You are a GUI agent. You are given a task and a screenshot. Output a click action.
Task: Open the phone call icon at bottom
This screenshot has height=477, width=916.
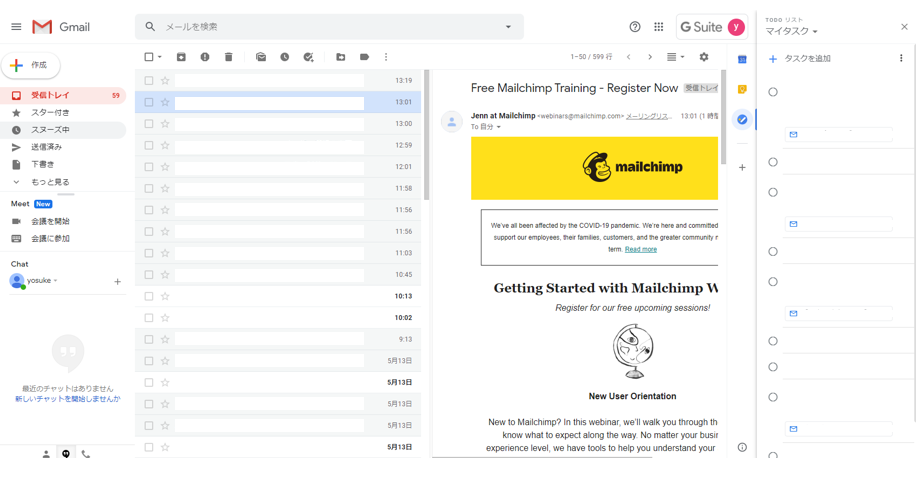pyautogui.click(x=85, y=454)
